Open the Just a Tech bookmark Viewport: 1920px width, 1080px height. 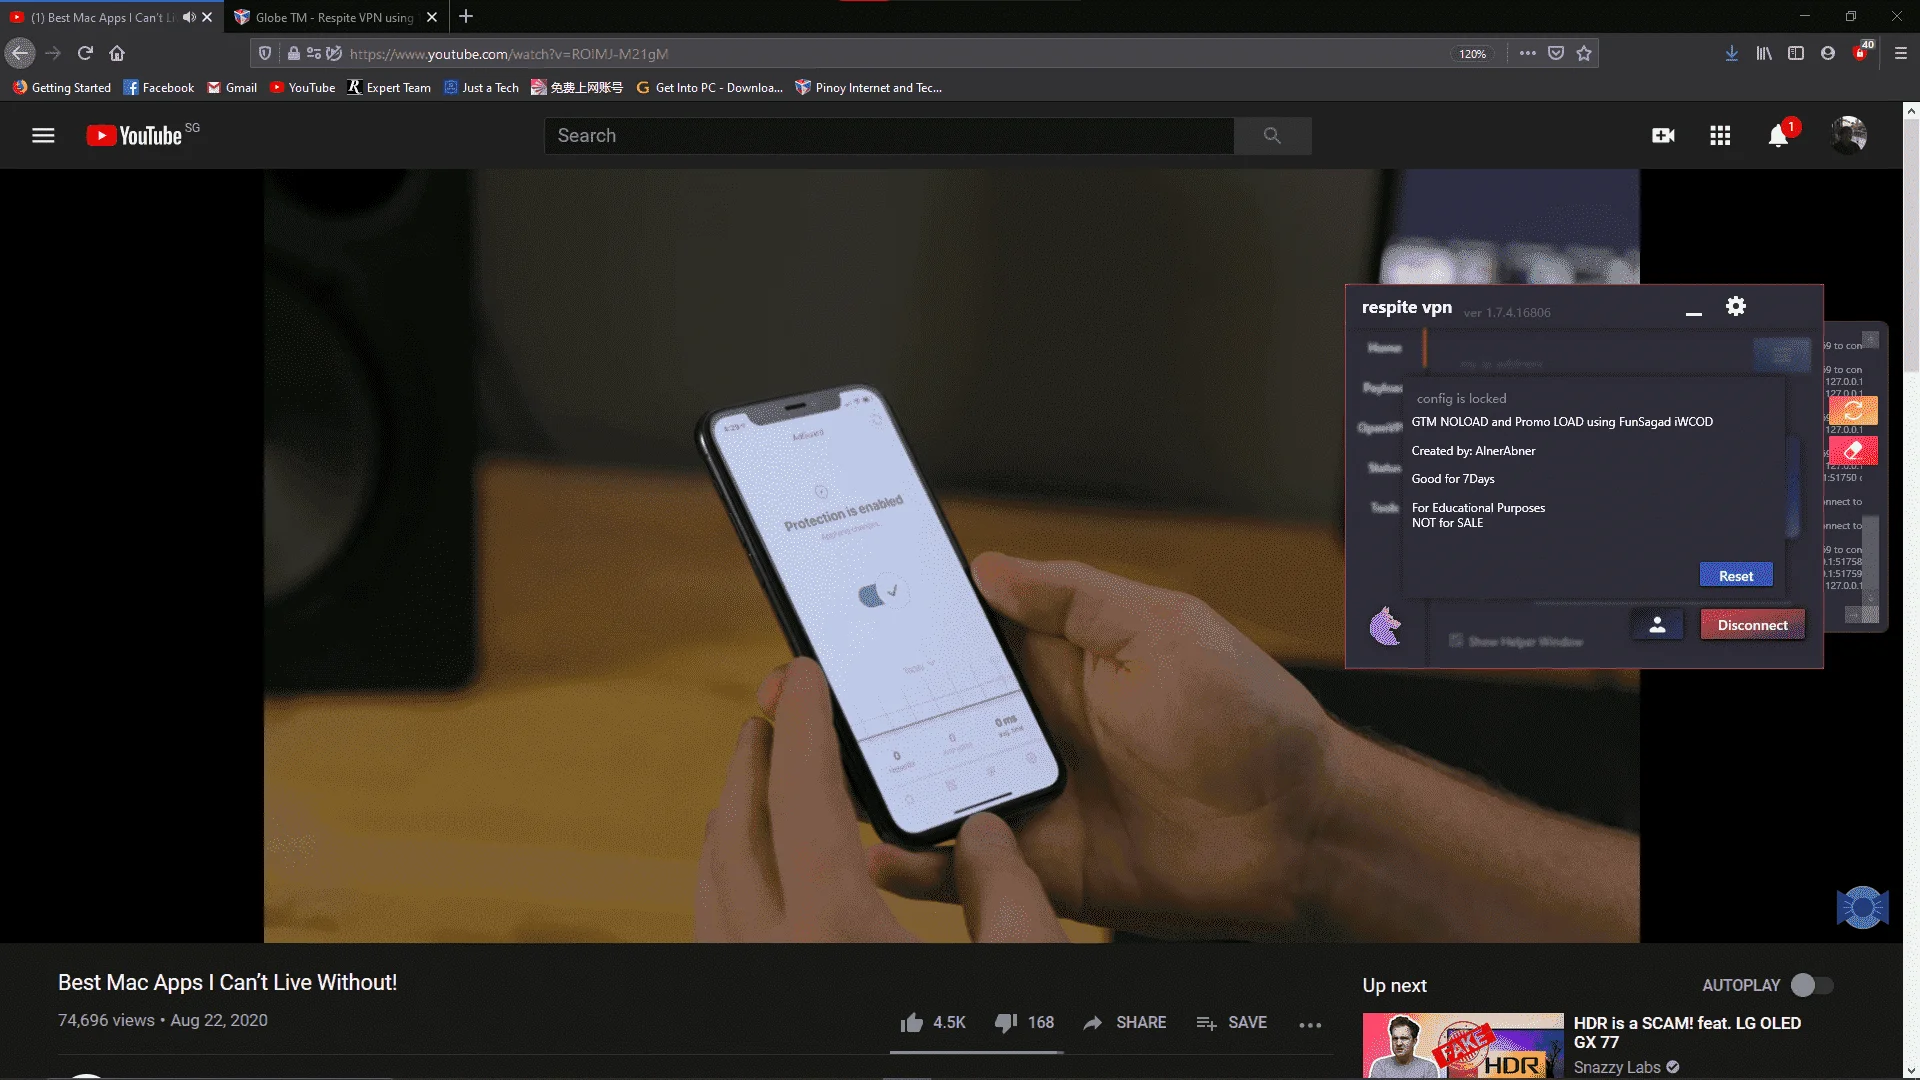[481, 88]
